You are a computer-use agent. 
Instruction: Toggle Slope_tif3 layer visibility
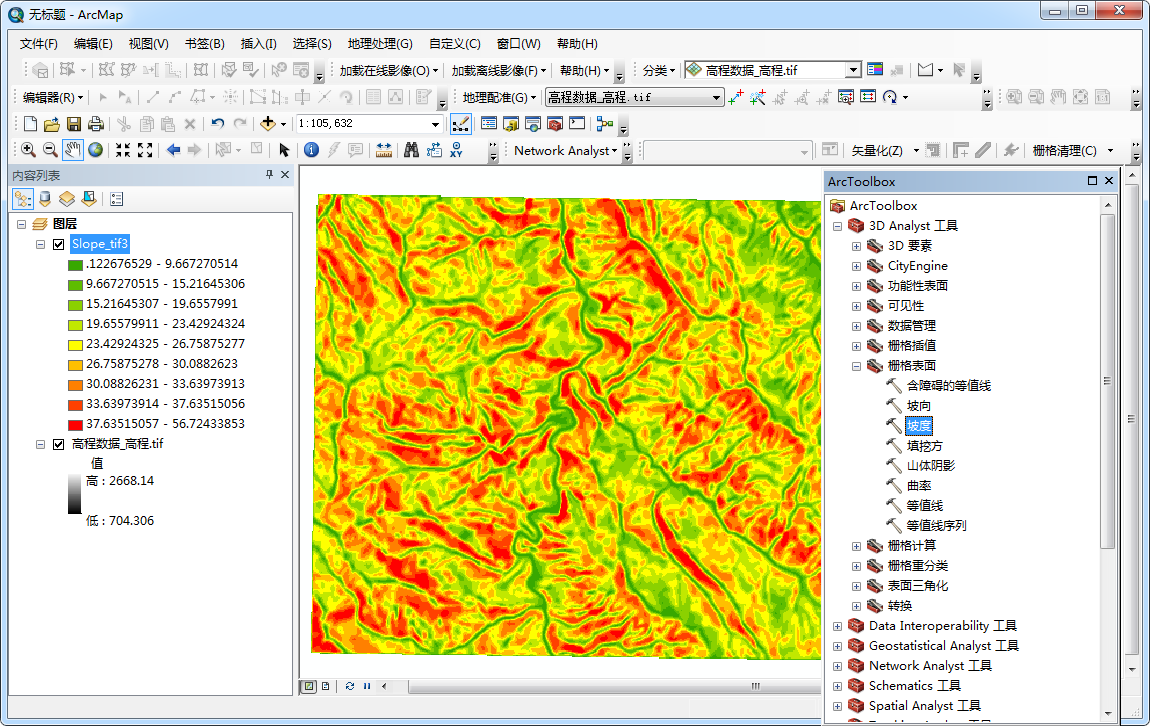coord(59,244)
